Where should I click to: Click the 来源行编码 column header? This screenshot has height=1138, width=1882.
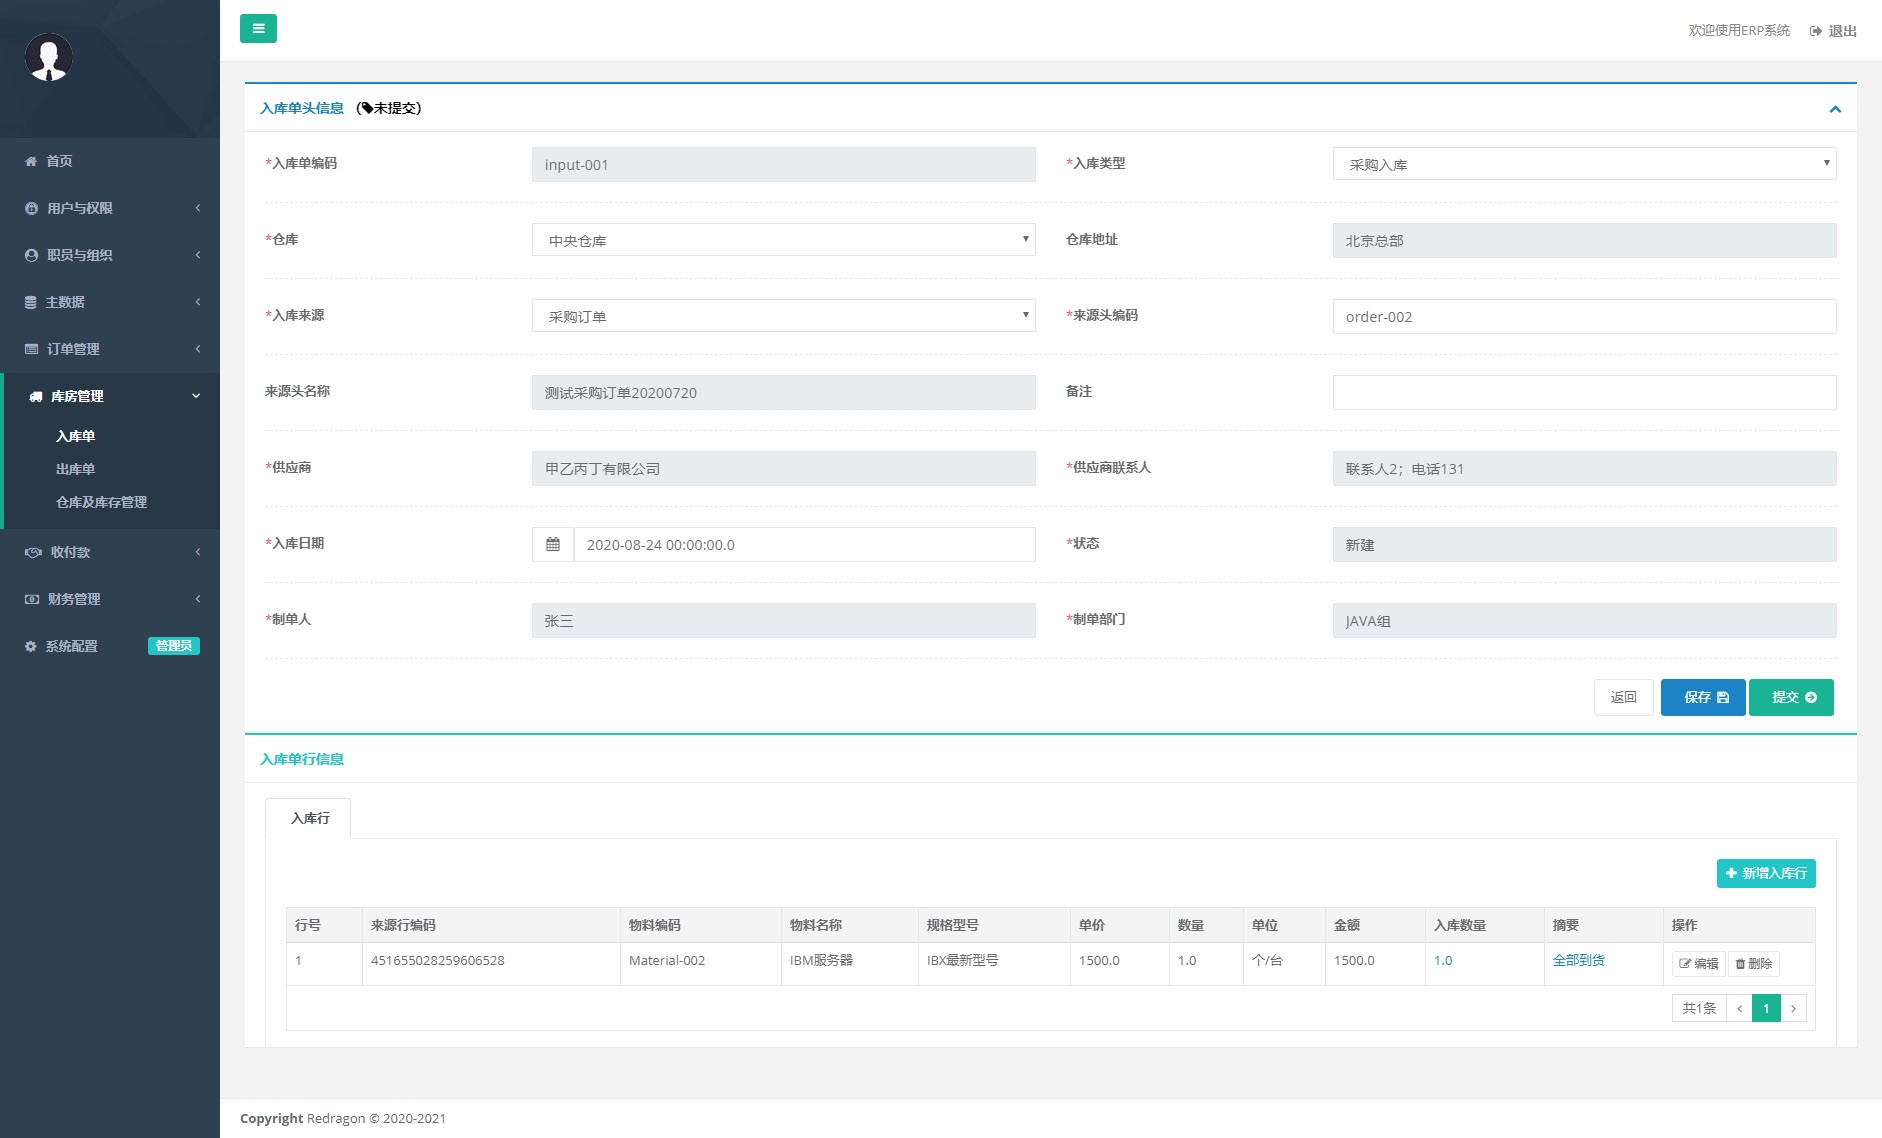point(491,925)
